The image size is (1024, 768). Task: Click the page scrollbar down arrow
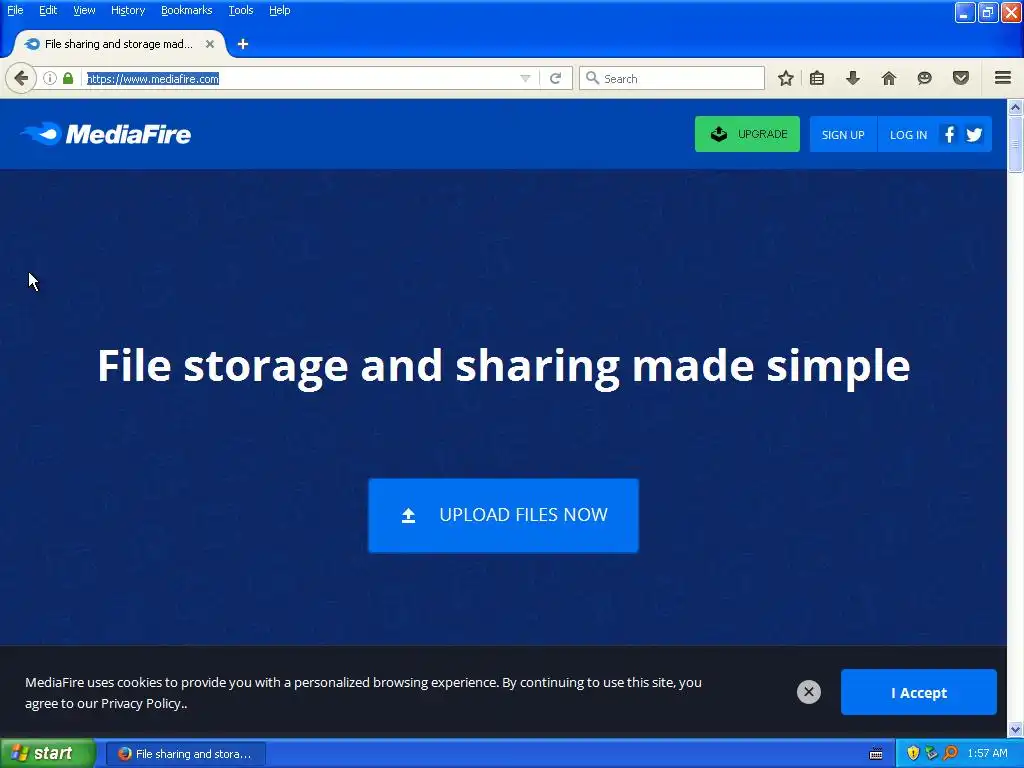click(x=1016, y=729)
